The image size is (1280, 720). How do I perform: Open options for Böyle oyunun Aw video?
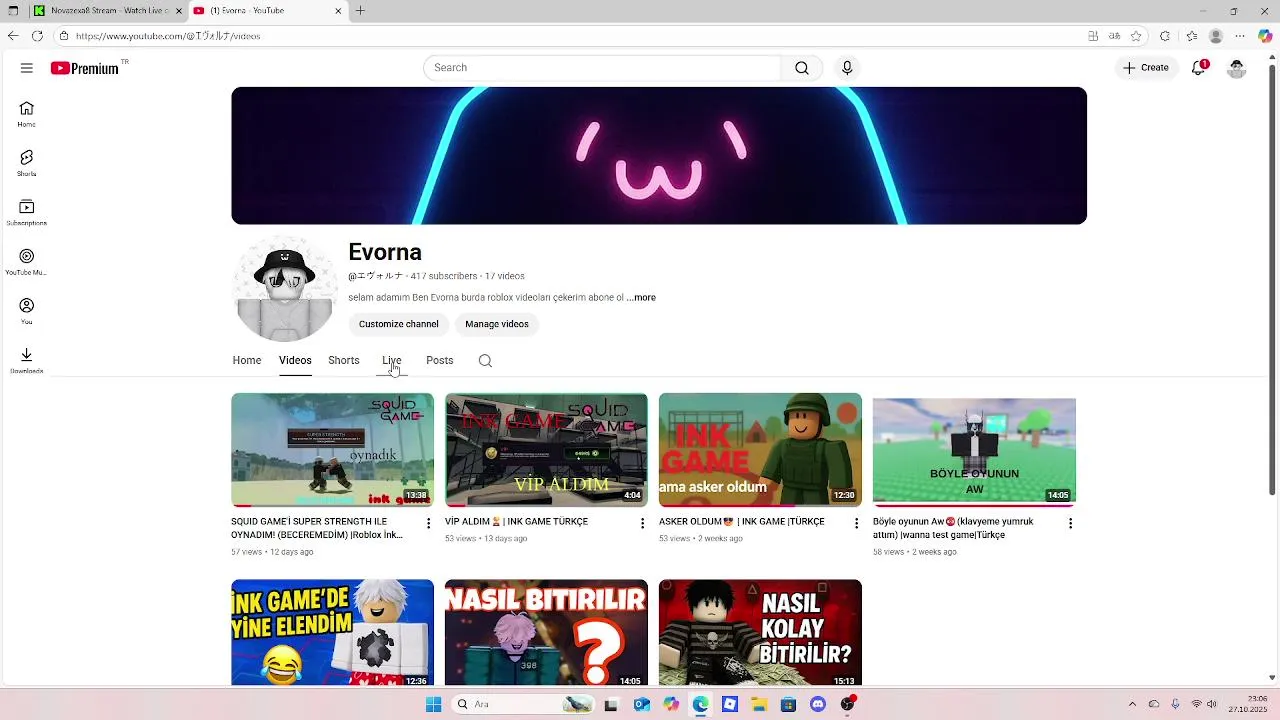click(x=1071, y=523)
